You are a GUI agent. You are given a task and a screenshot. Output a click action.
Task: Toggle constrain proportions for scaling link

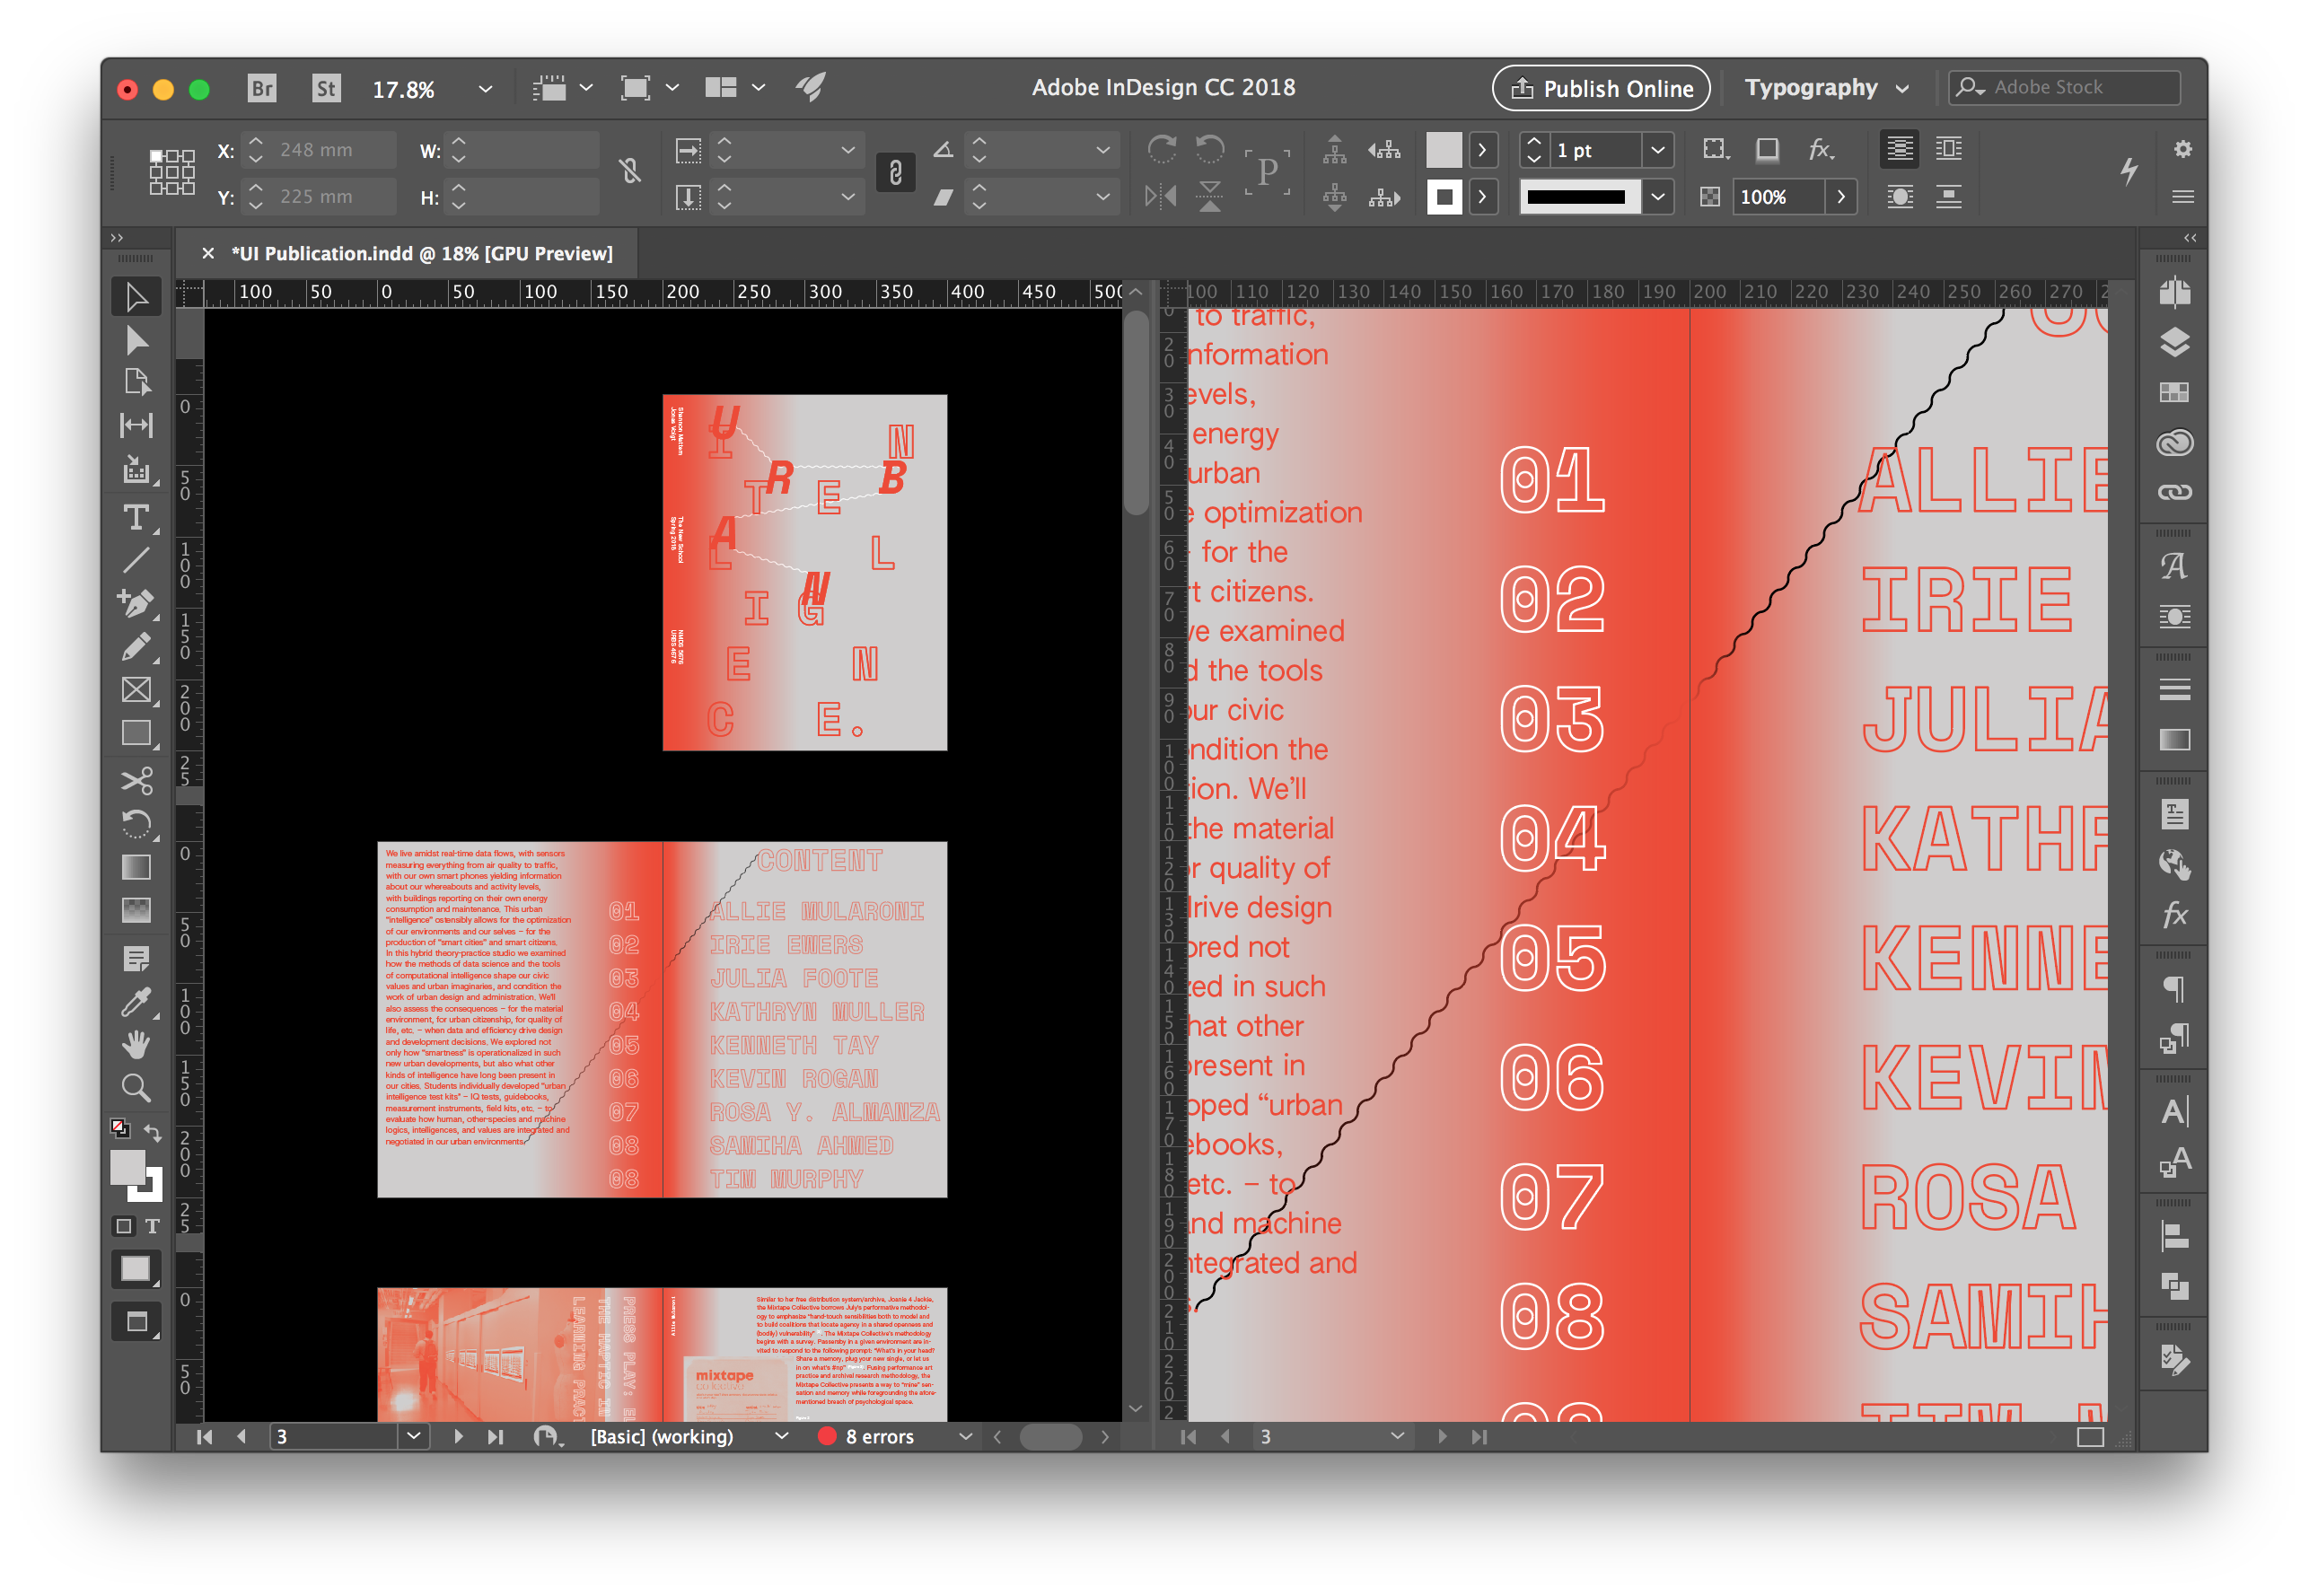[x=895, y=173]
